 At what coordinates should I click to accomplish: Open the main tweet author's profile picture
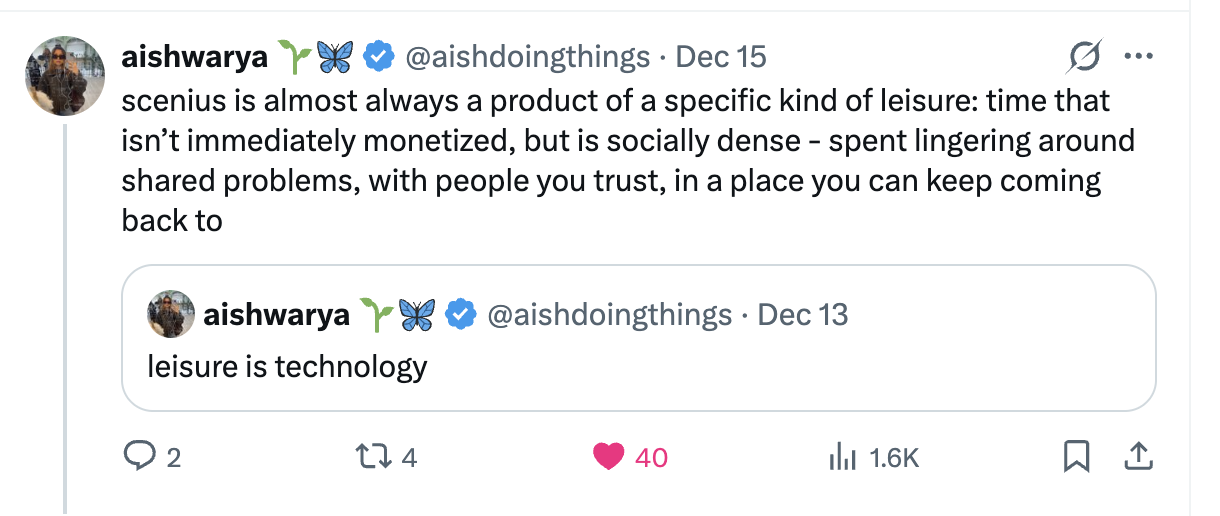[65, 77]
